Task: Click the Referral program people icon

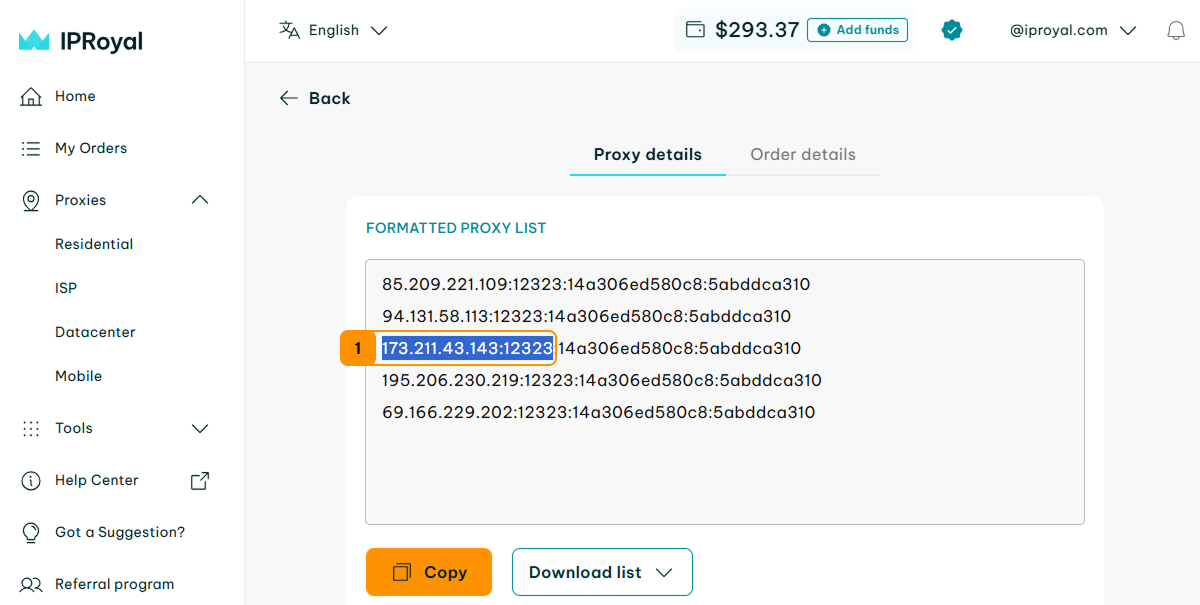Action: tap(32, 584)
